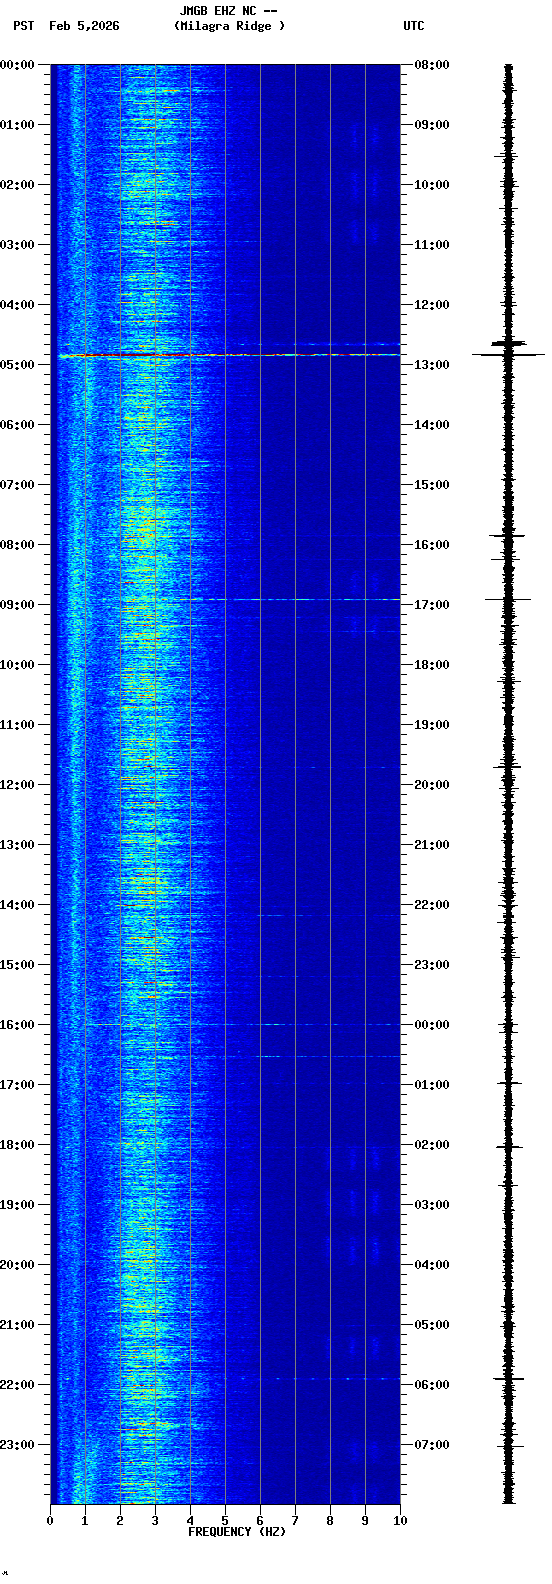Click the FREQUENCY (HZ) axis title

pyautogui.click(x=237, y=1532)
